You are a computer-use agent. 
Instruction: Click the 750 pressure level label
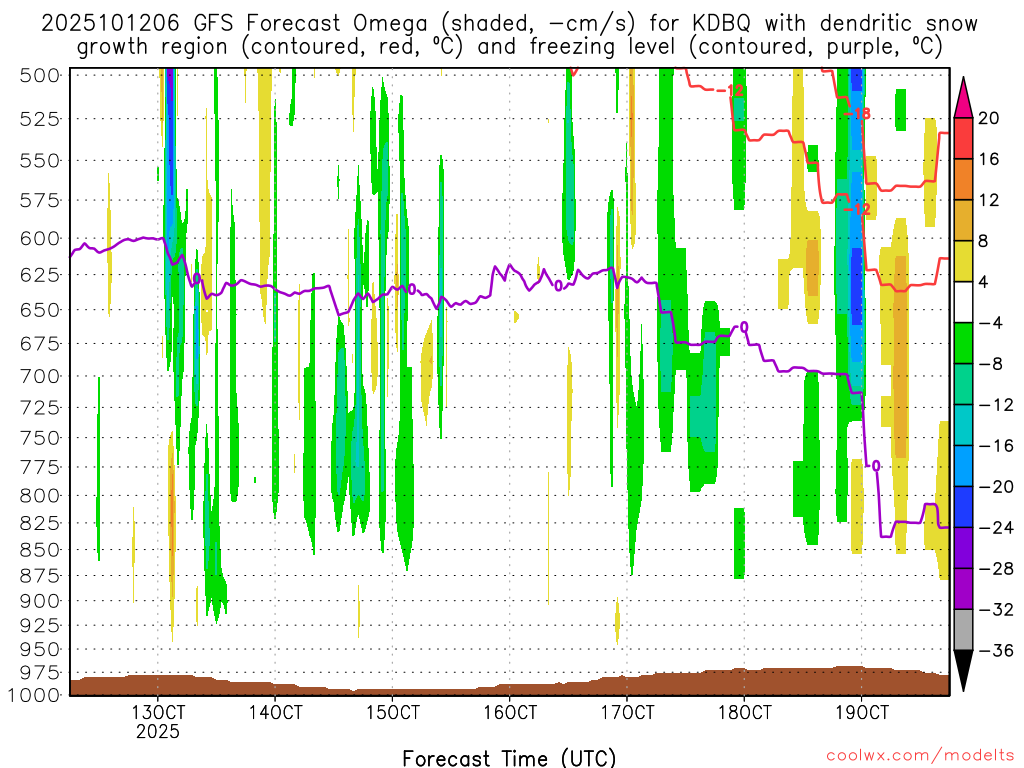pos(40,438)
